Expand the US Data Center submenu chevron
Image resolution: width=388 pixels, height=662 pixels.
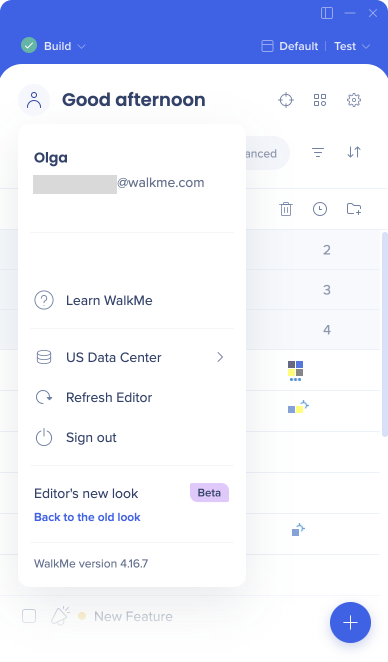[220, 357]
